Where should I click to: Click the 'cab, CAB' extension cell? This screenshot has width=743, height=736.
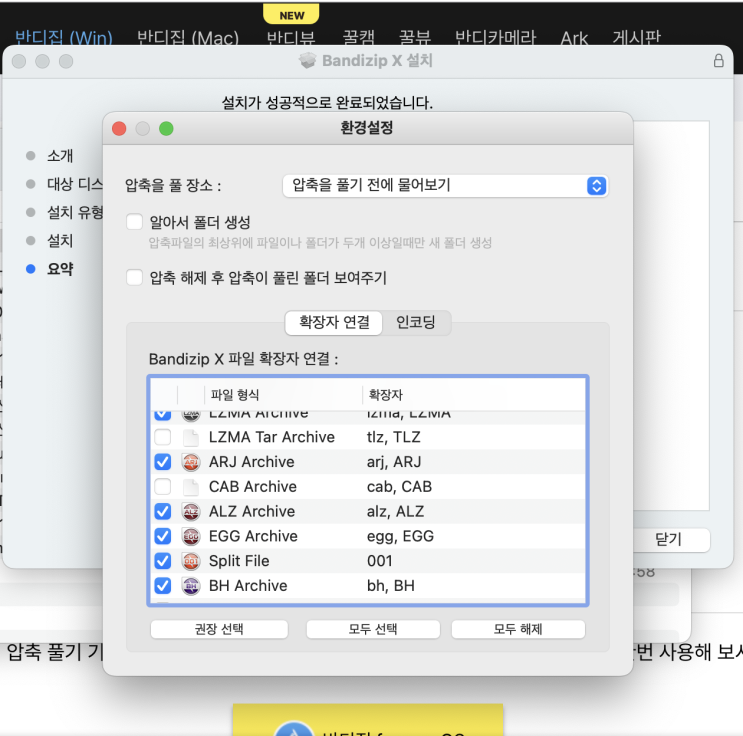click(x=399, y=487)
